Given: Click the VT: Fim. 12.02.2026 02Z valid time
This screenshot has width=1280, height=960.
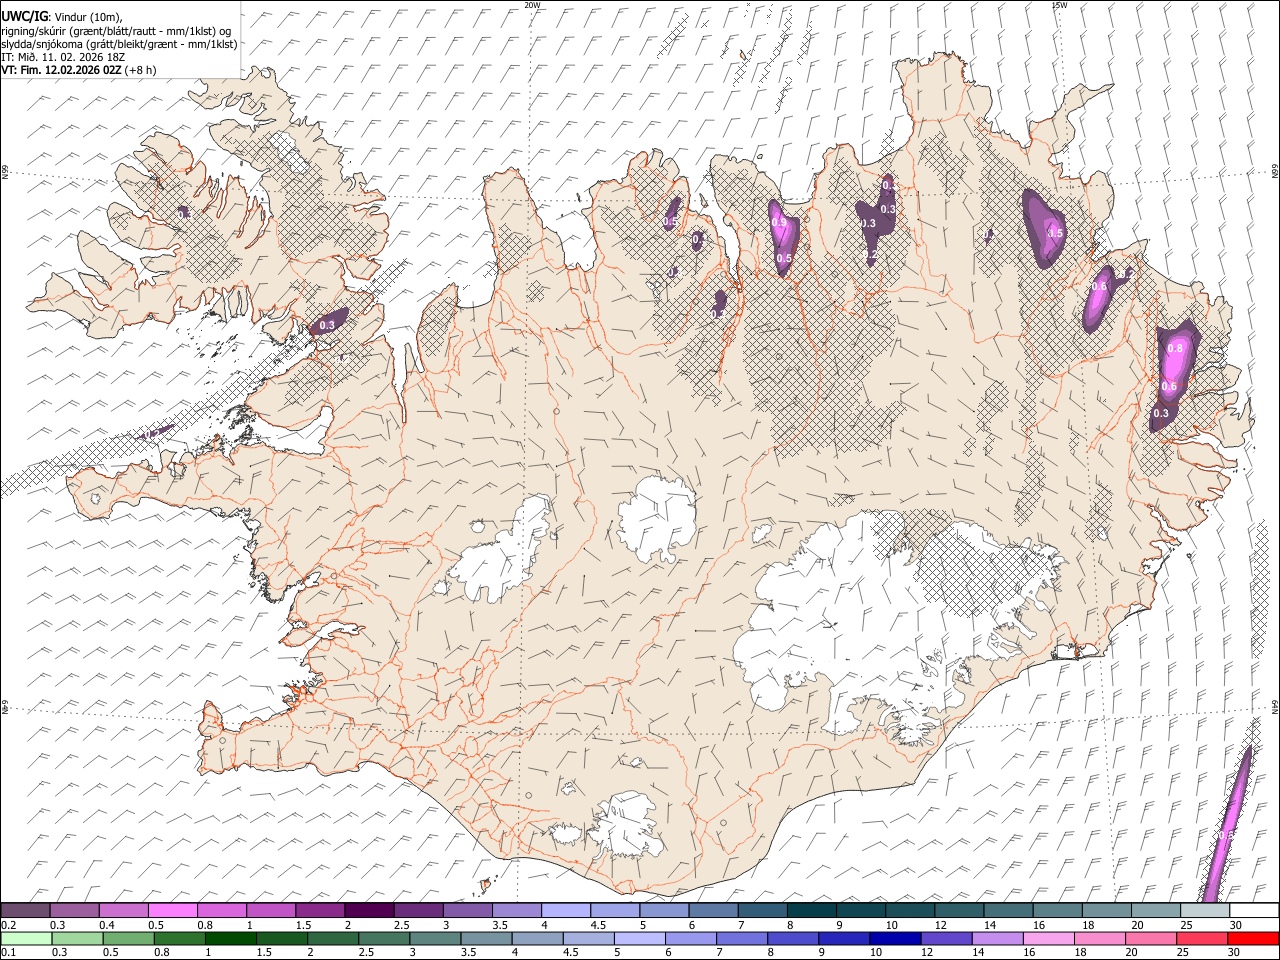Looking at the screenshot, I should coord(61,70).
